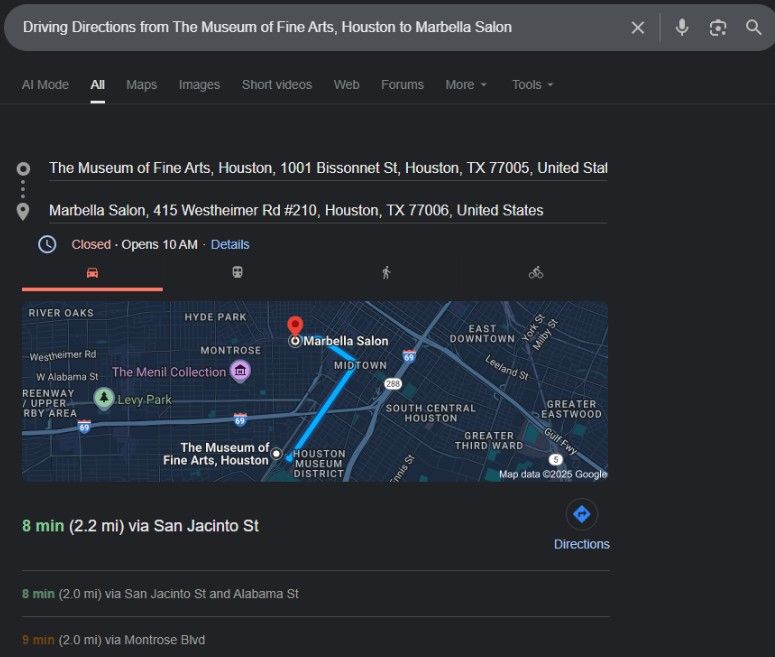Click the GREATER EASTWOOD map label
Viewport: 775px width, 657px height.
coord(571,409)
